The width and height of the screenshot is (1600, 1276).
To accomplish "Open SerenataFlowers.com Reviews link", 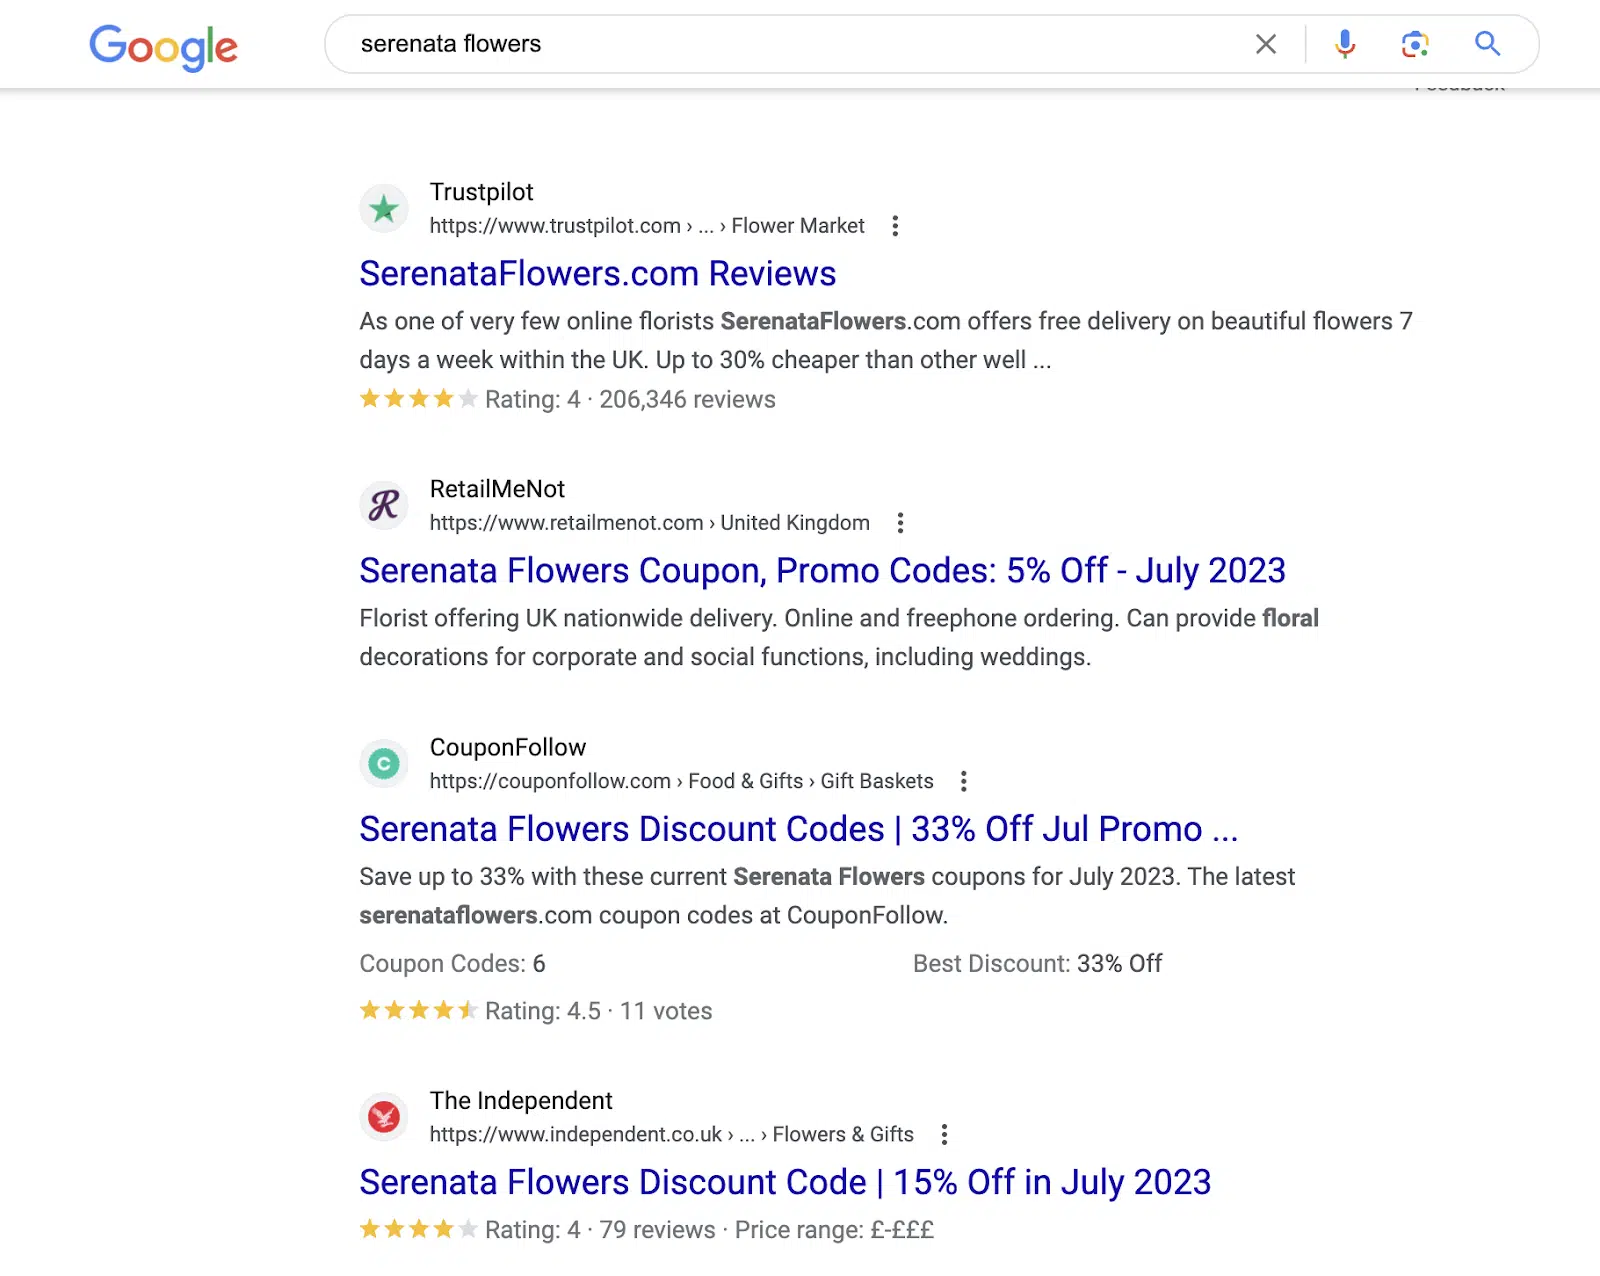I will pyautogui.click(x=597, y=274).
